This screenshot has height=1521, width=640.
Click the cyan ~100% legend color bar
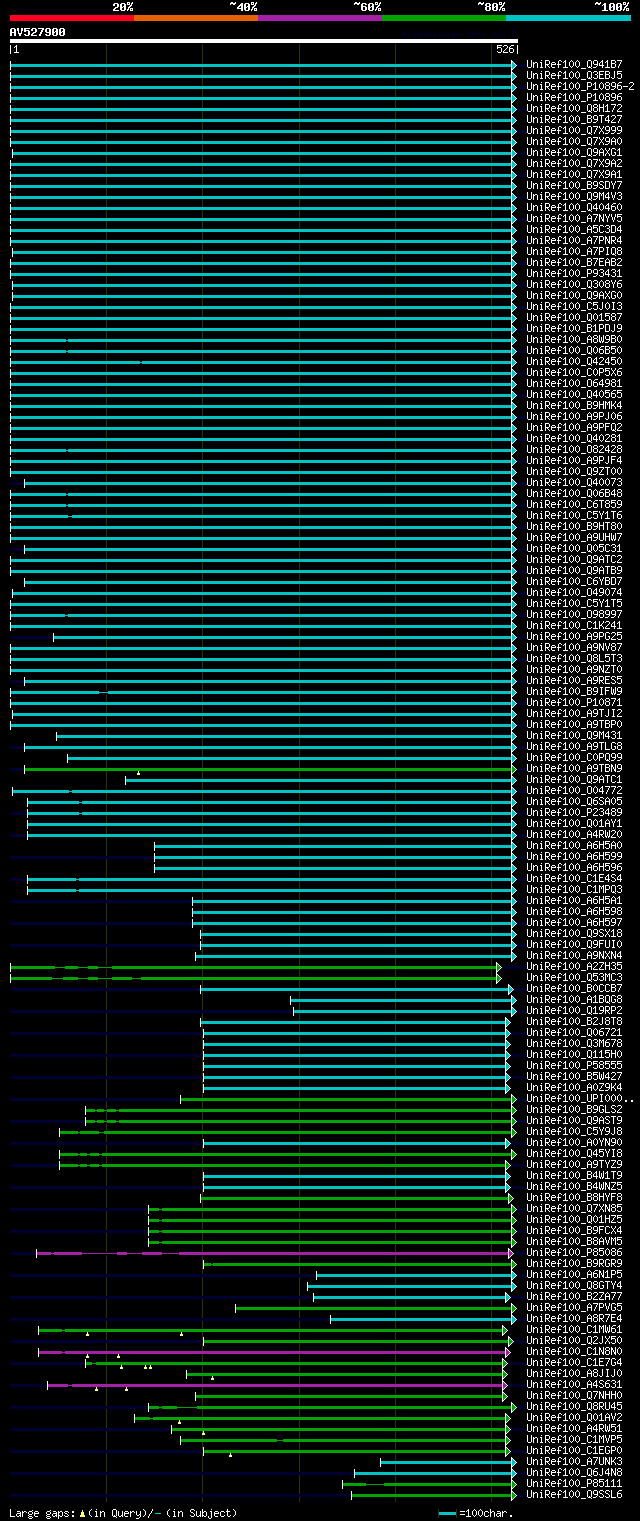click(568, 18)
